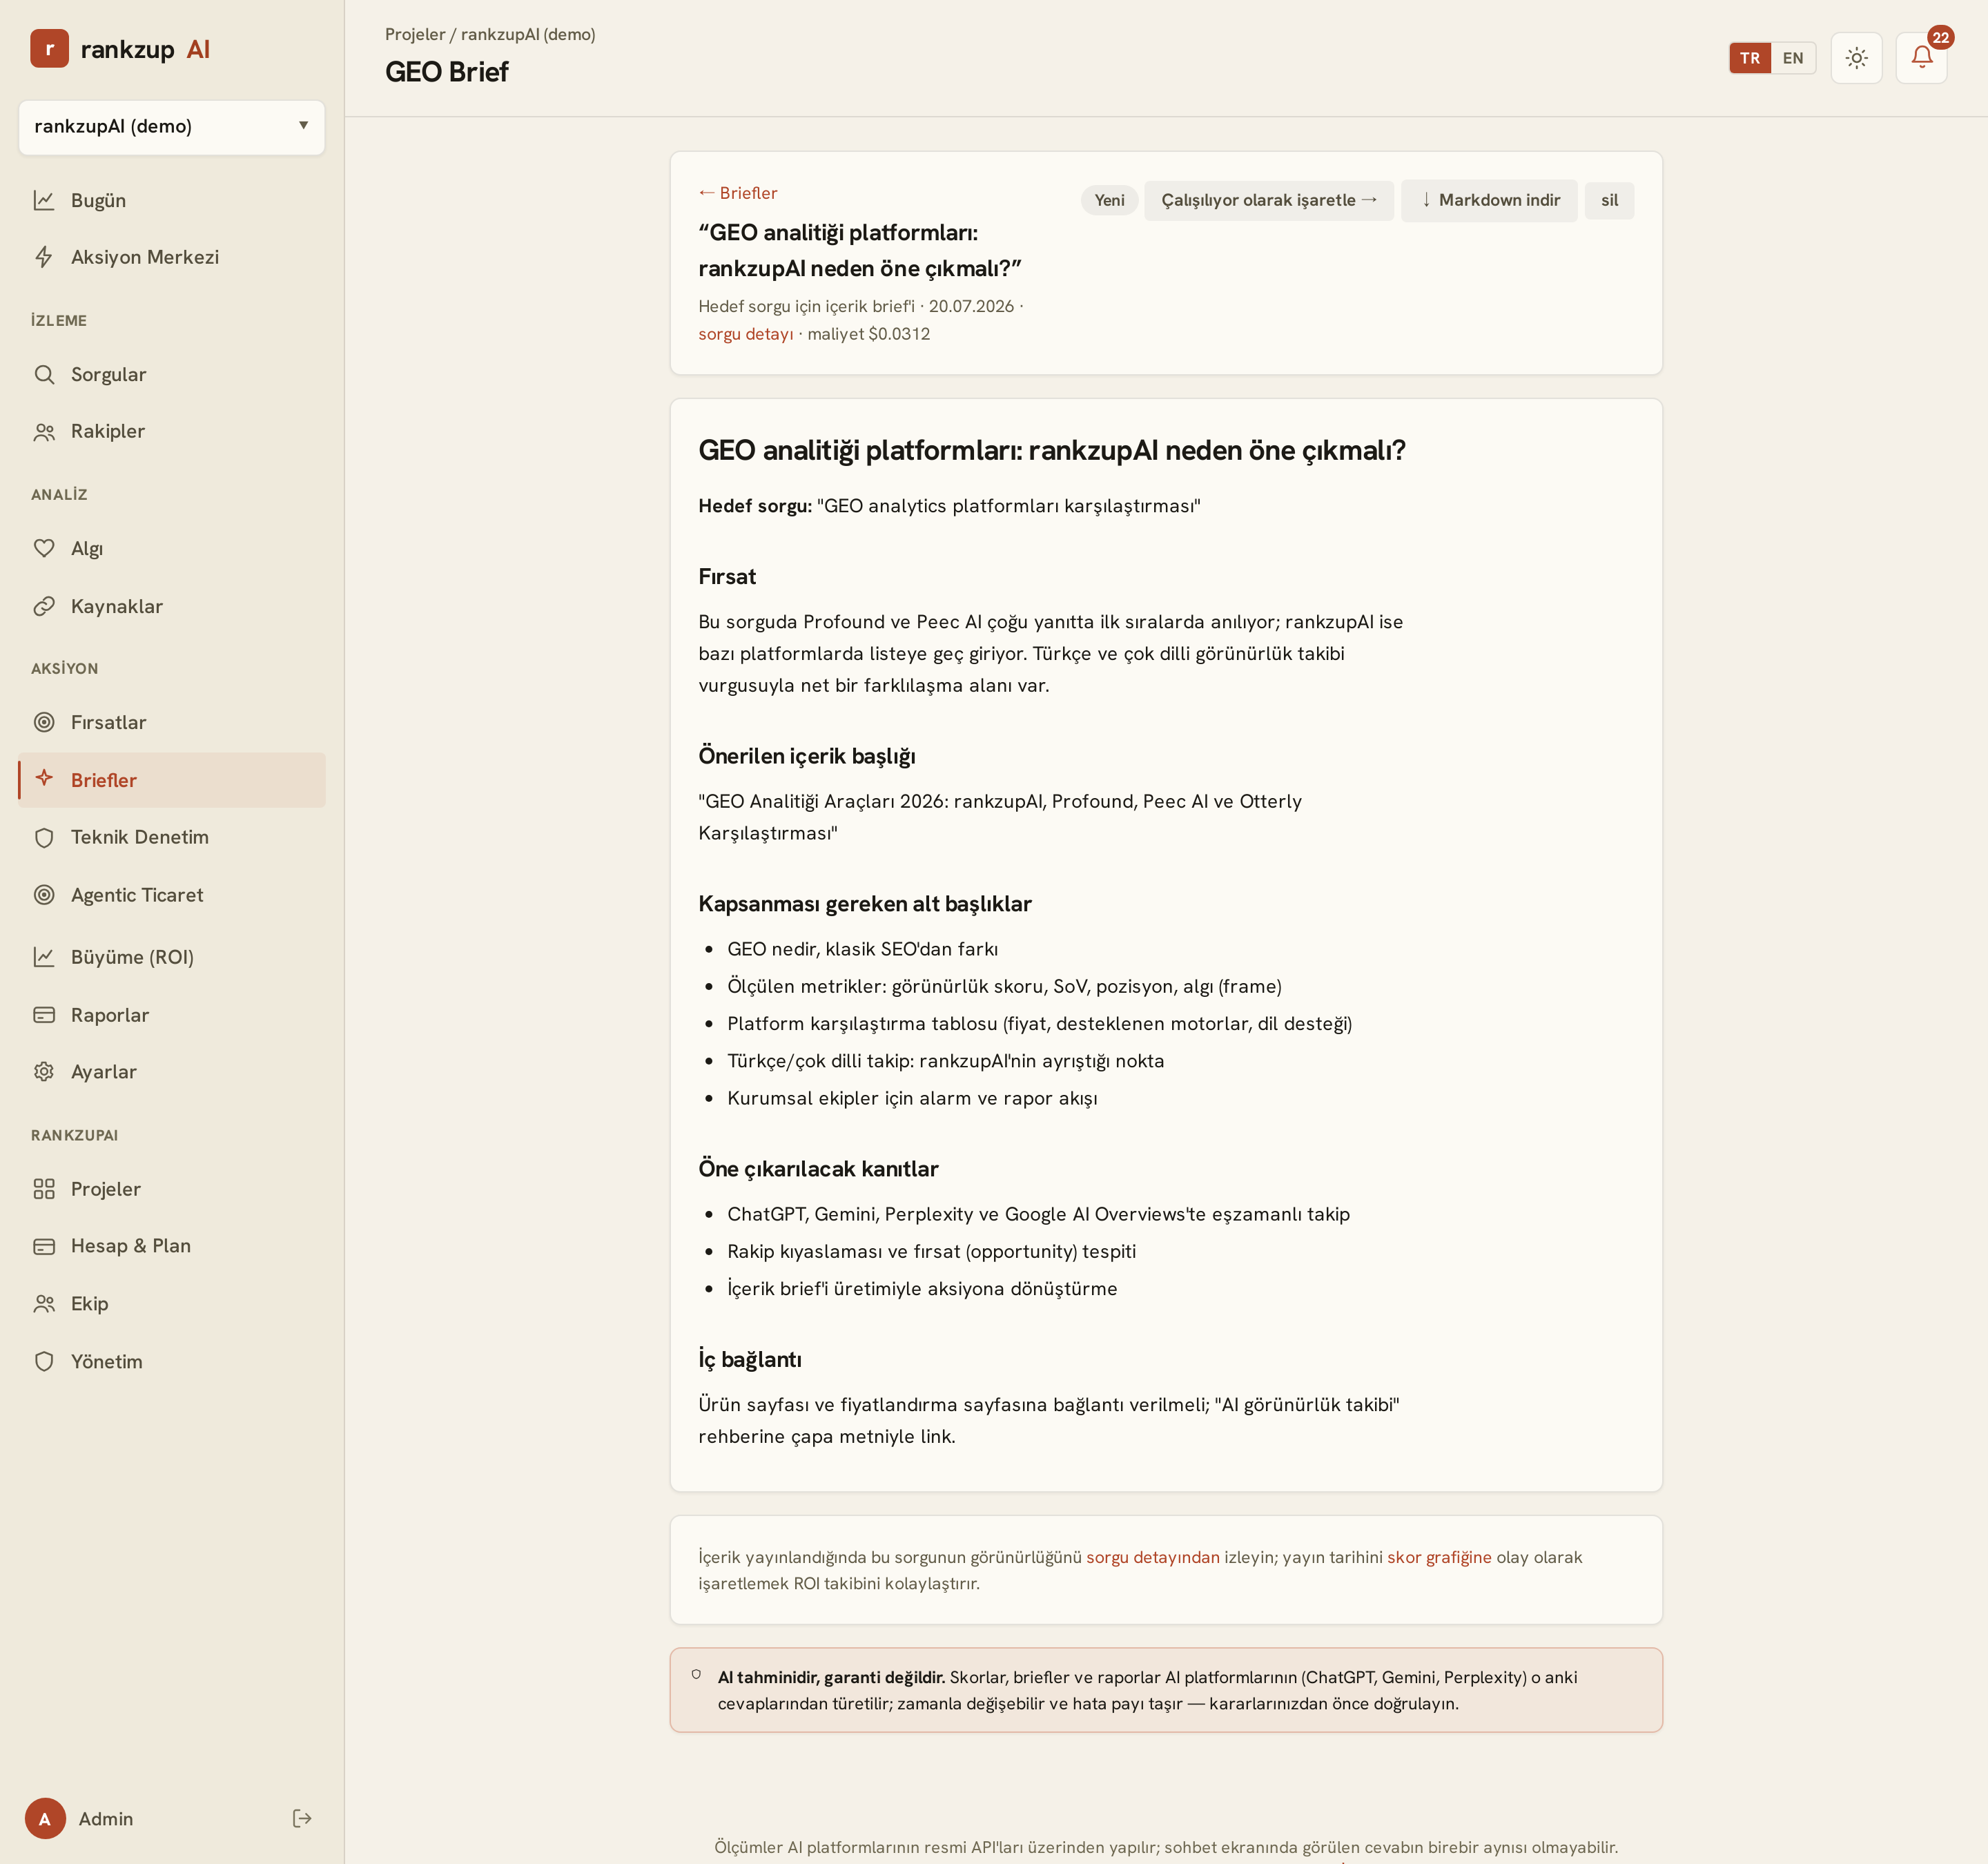The image size is (1988, 1864).
Task: Select the TR language option
Action: click(x=1749, y=58)
